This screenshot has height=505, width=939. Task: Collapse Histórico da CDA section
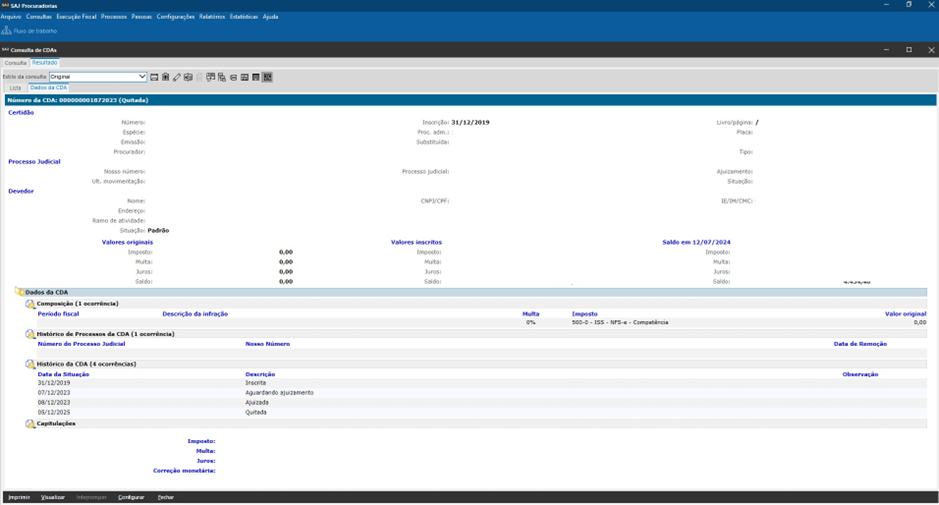(x=30, y=364)
